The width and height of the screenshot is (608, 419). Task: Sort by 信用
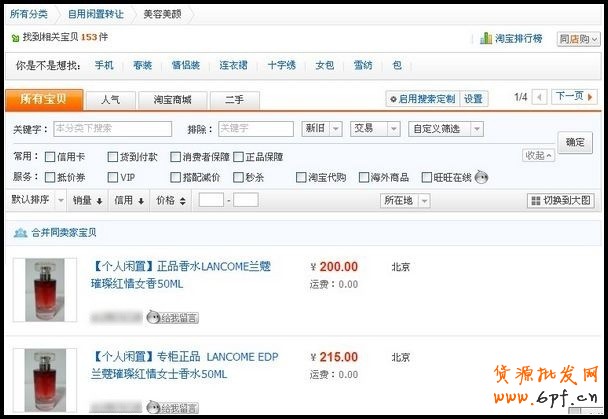[129, 200]
